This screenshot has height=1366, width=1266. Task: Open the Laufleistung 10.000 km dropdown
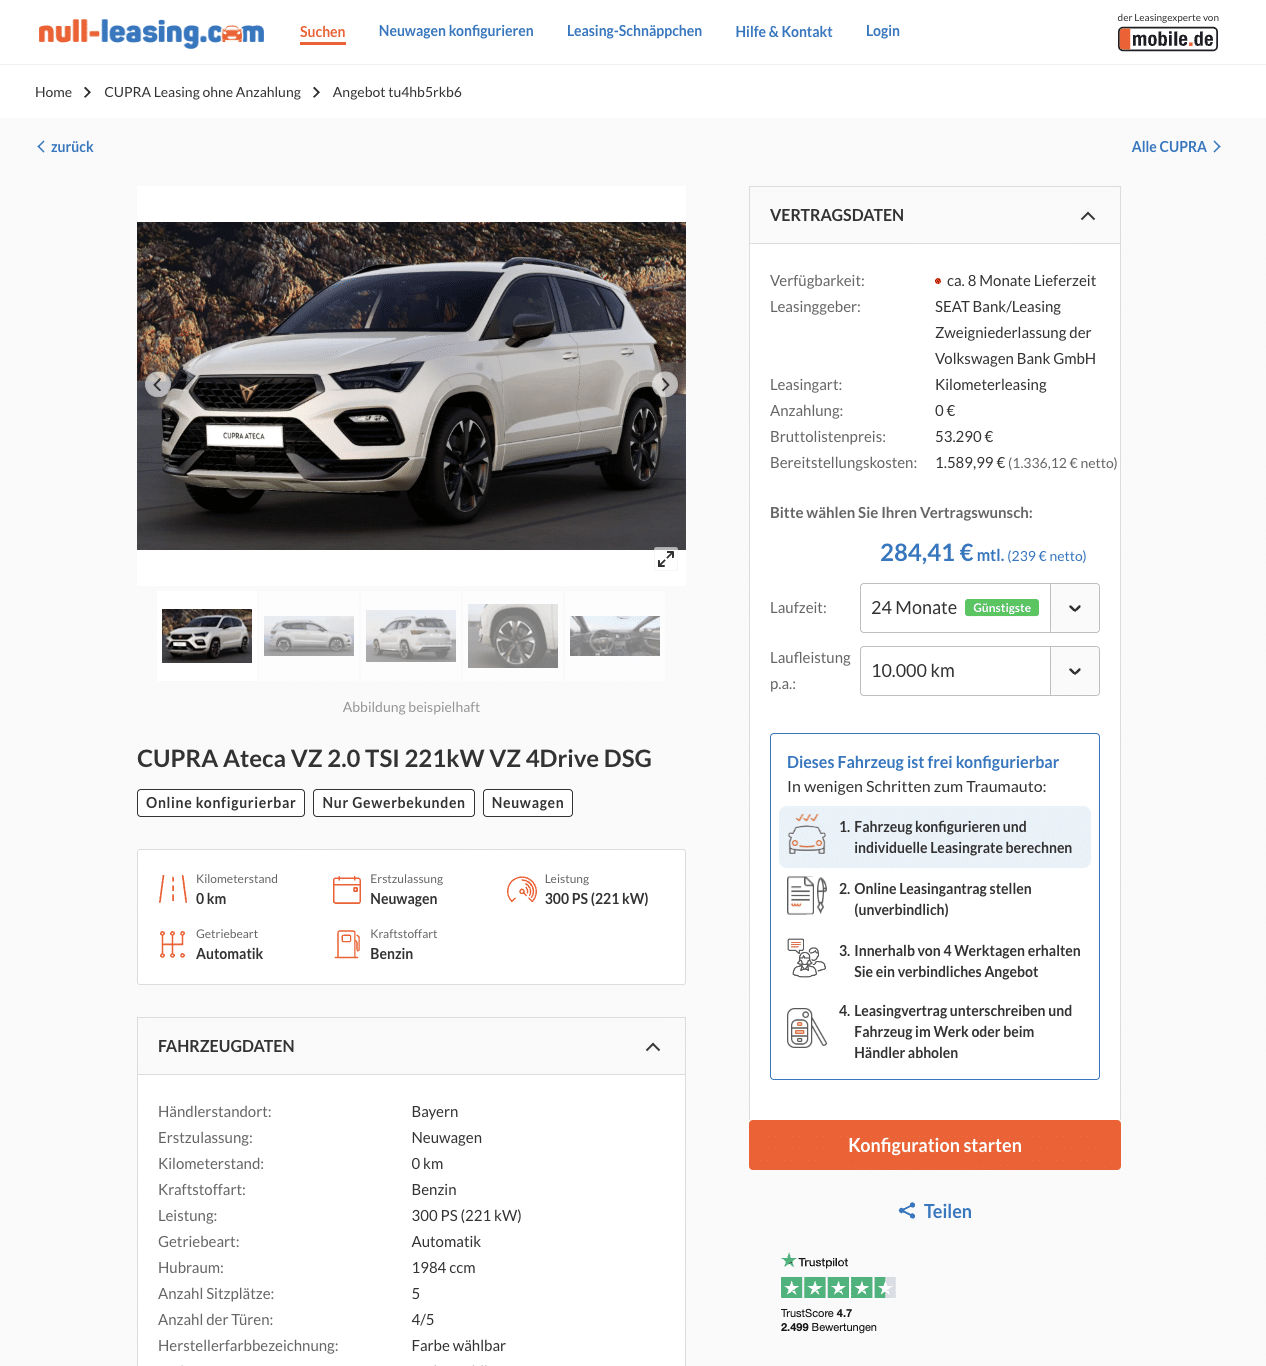click(x=980, y=671)
